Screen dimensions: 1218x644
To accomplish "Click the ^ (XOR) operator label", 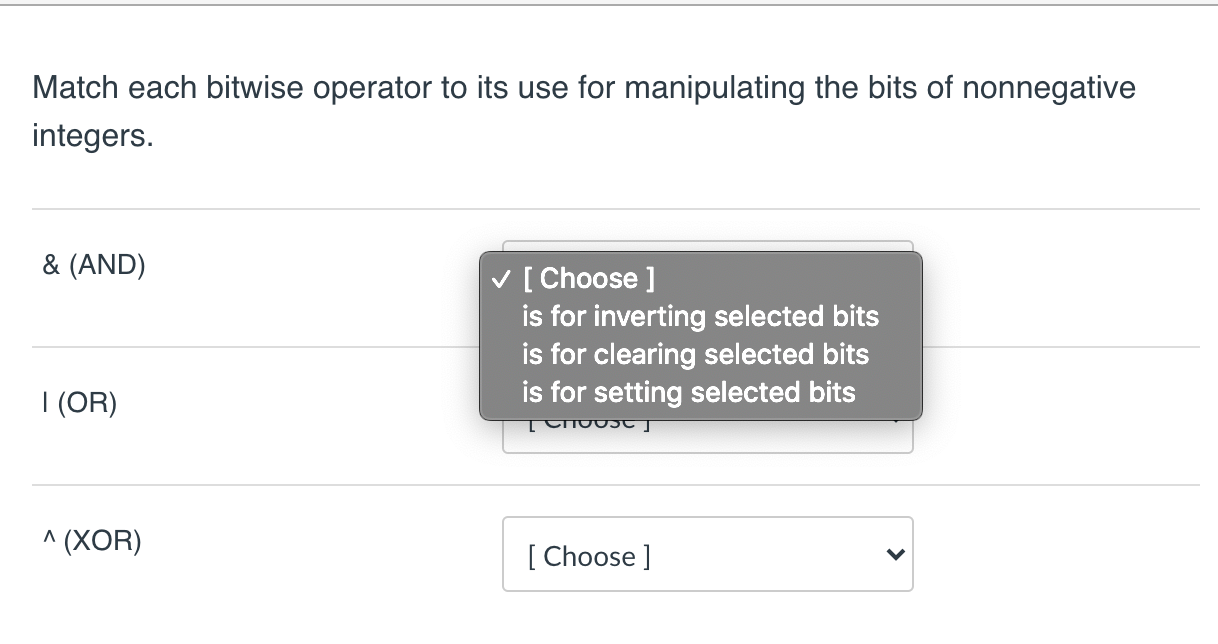I will click(x=92, y=541).
